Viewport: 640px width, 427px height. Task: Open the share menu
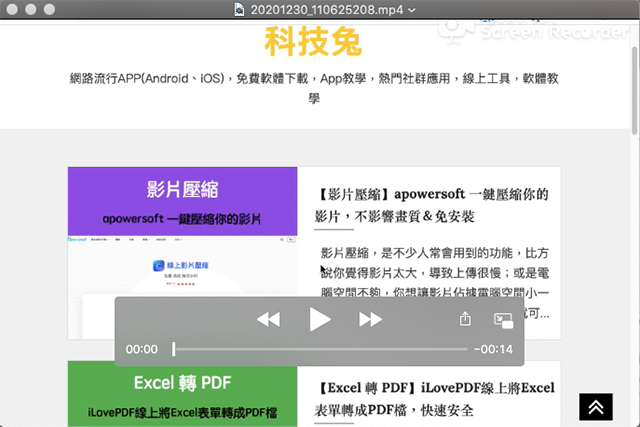(465, 319)
